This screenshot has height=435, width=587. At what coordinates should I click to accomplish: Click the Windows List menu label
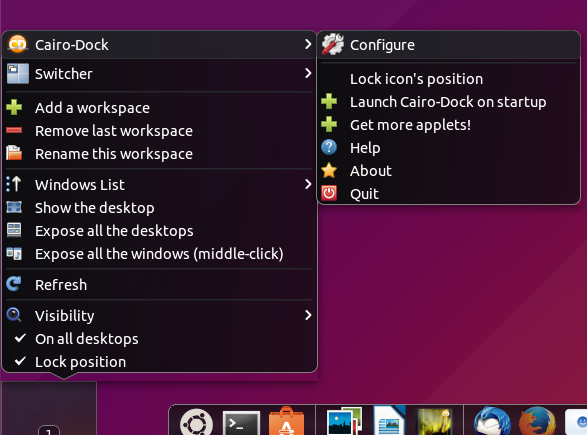tap(80, 185)
